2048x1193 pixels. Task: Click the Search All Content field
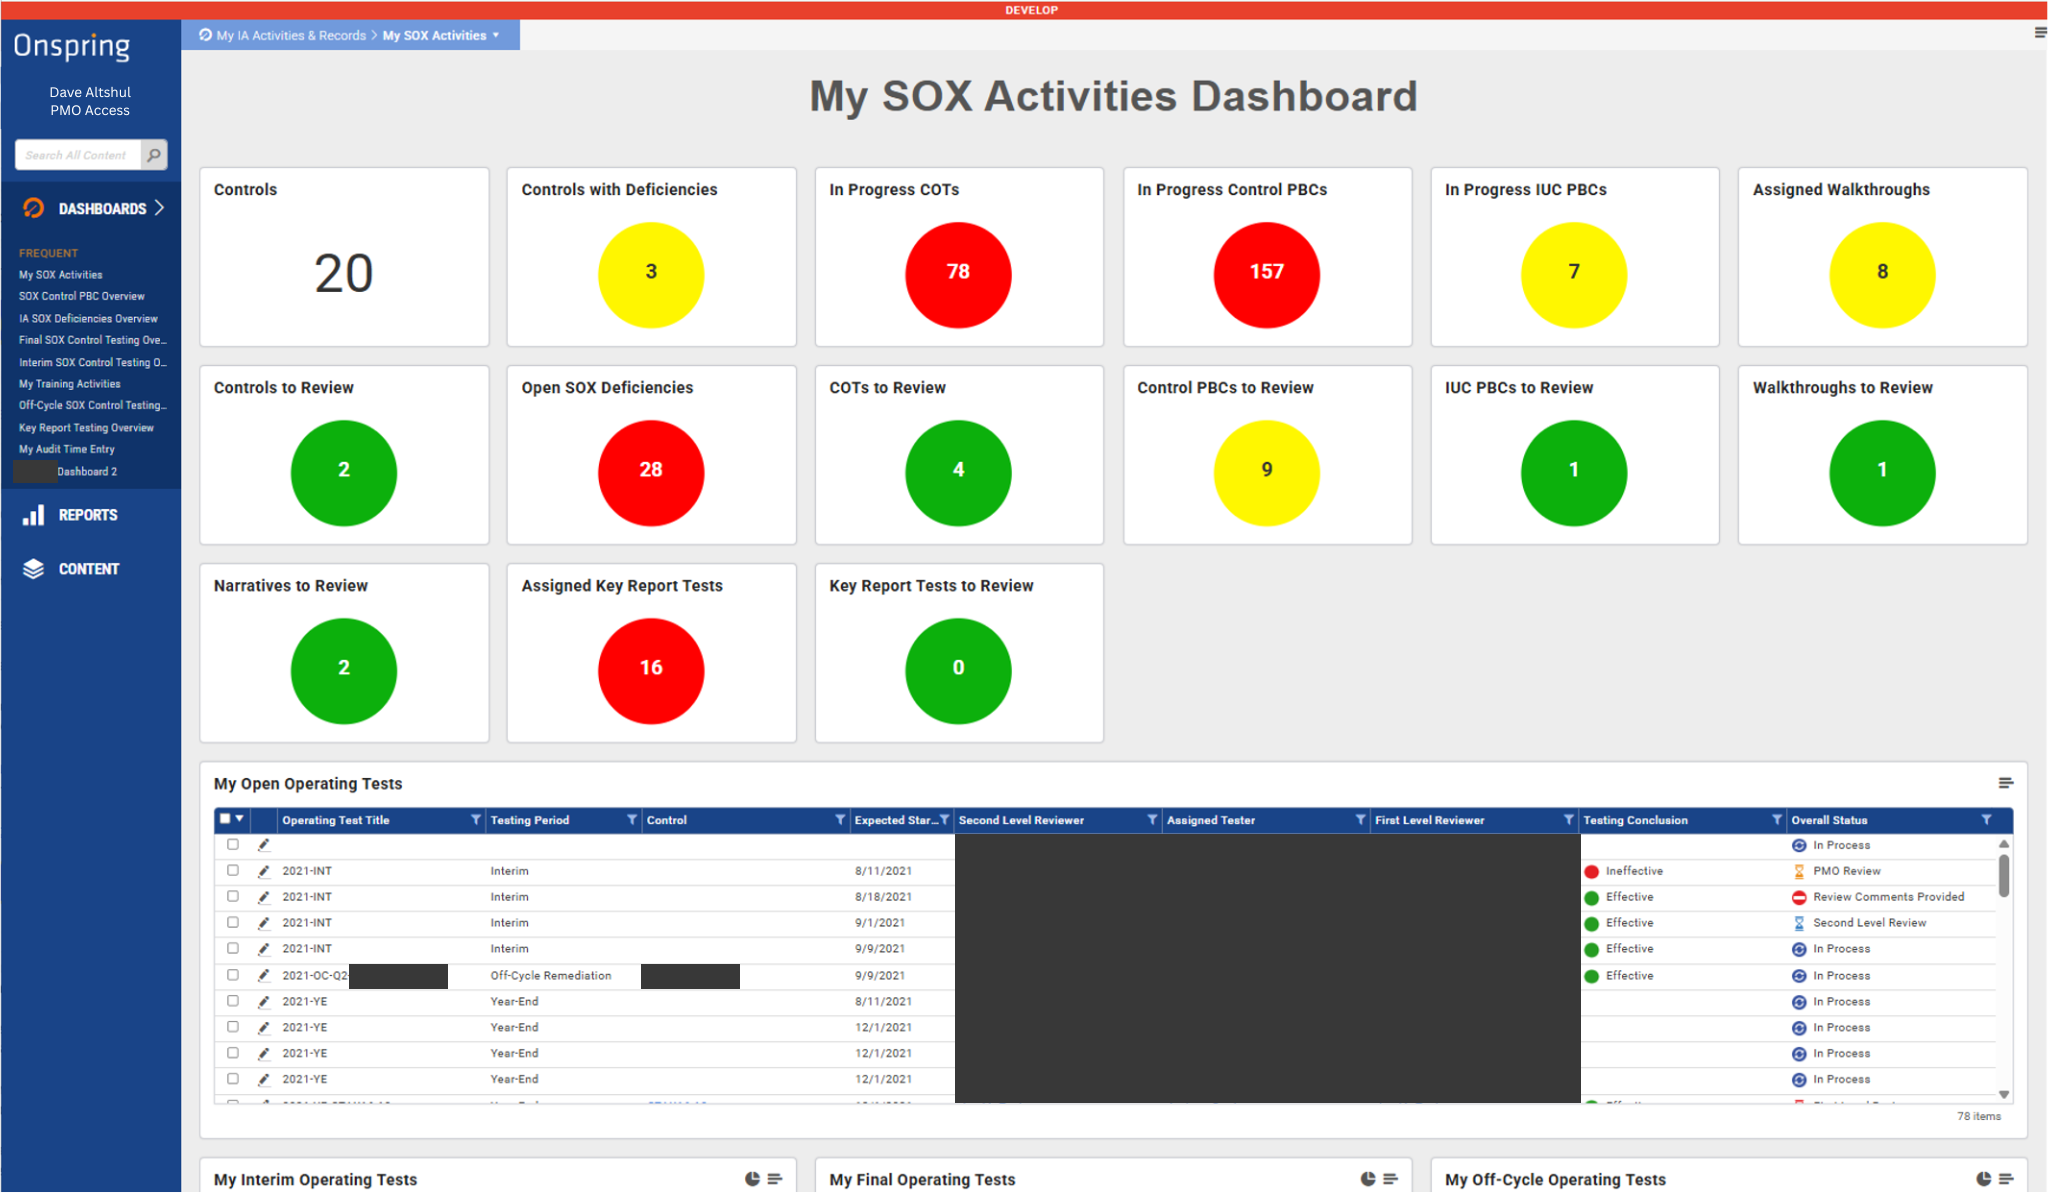point(77,155)
